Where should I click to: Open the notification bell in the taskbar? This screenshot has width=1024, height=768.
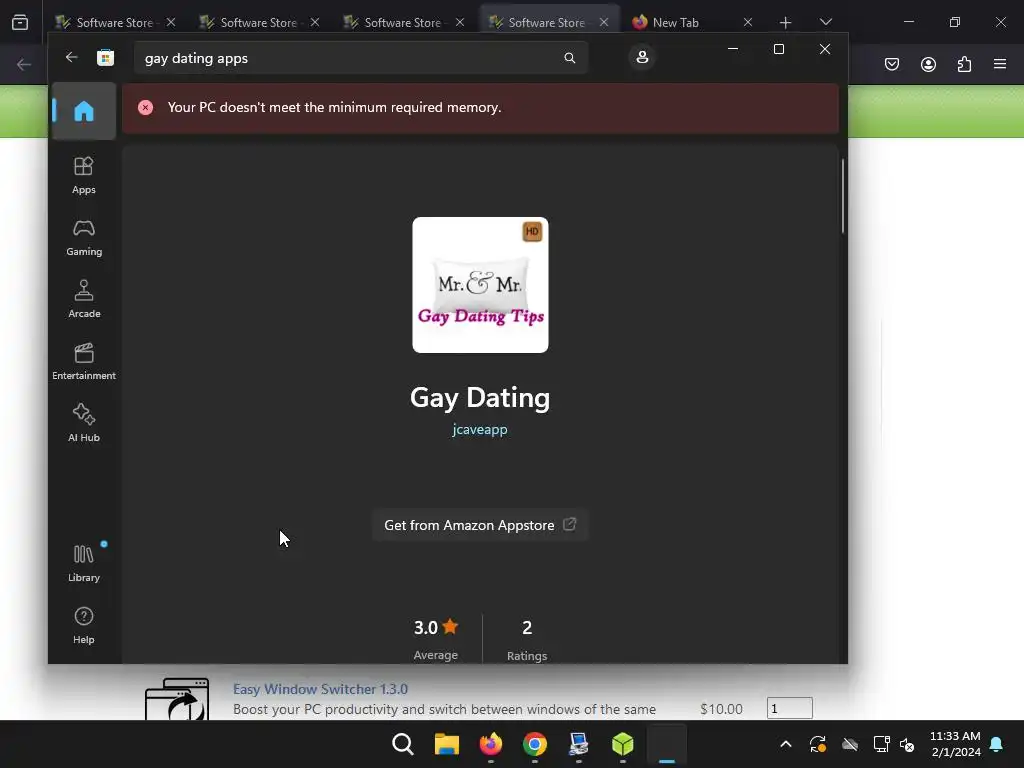997,744
